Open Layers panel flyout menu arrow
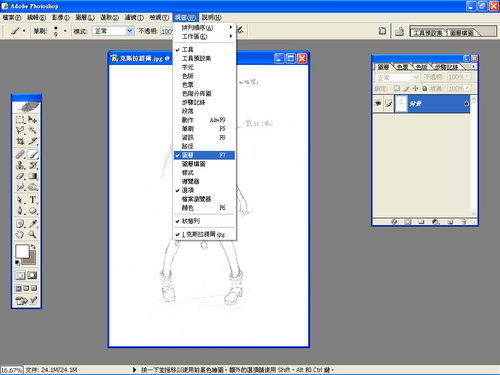The image size is (500, 375). pos(473,66)
